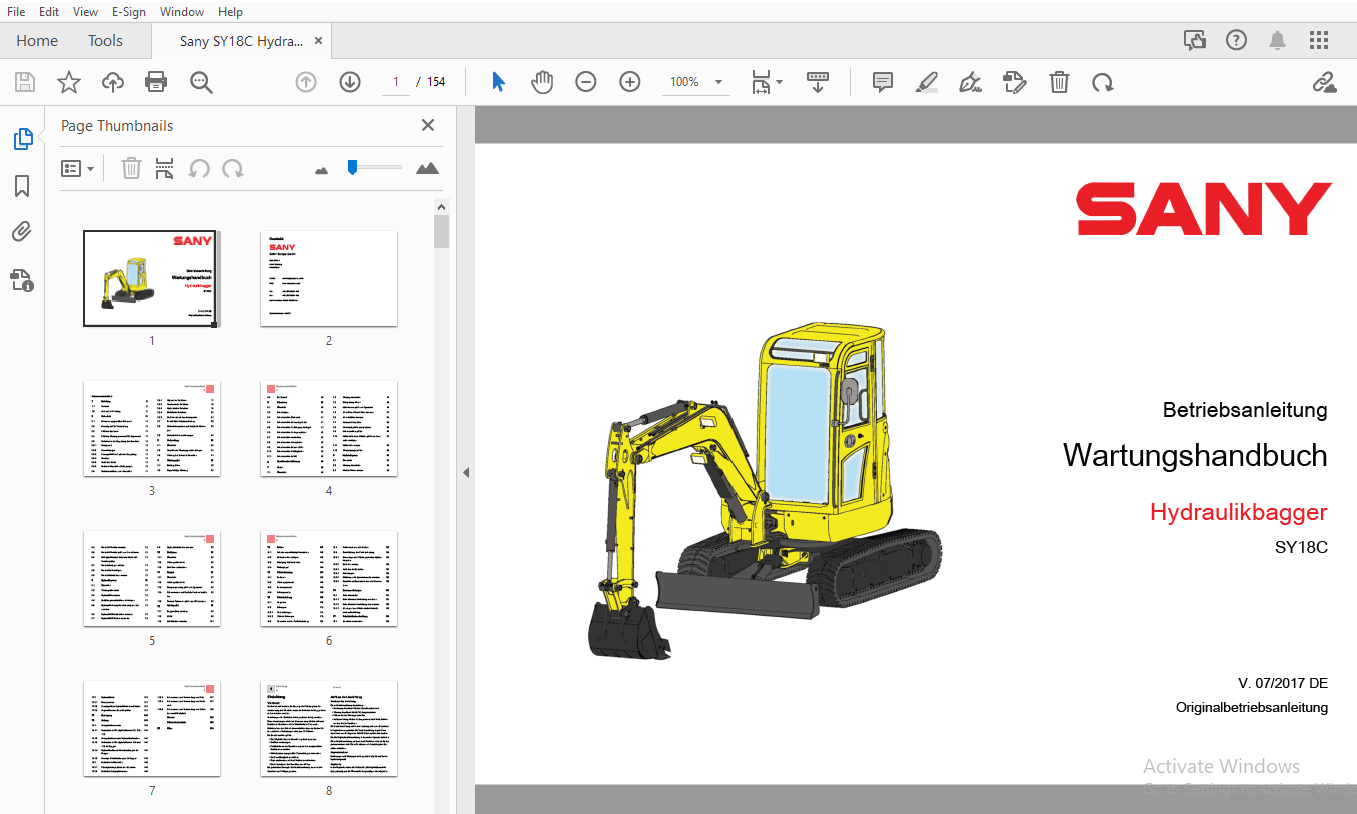Viewport: 1357px width, 814px height.
Task: Open the notifications bell
Action: (1277, 40)
